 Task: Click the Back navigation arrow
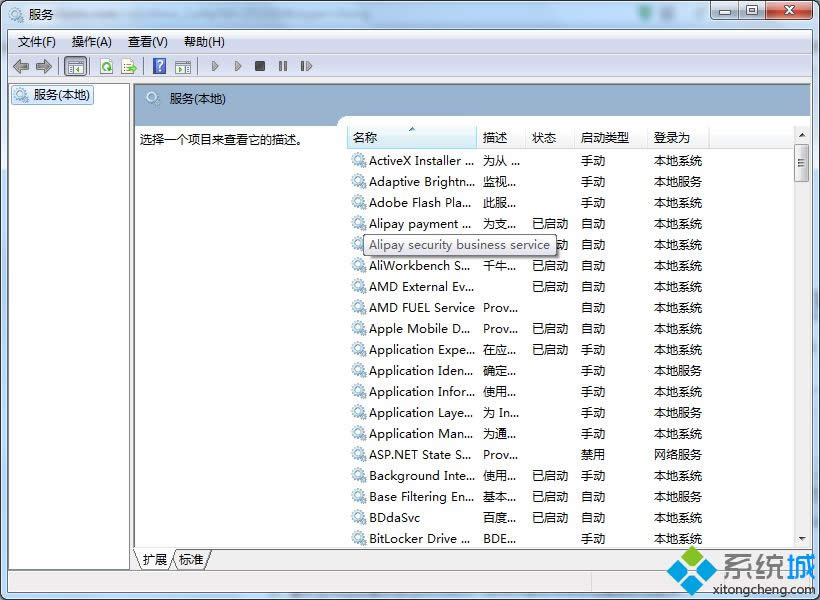click(x=21, y=66)
